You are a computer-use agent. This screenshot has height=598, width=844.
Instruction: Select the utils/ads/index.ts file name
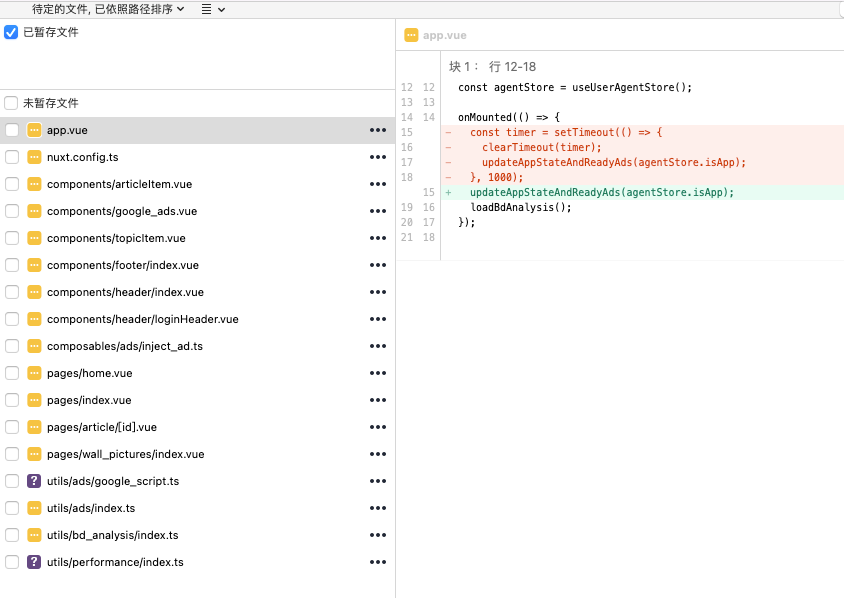pos(91,508)
